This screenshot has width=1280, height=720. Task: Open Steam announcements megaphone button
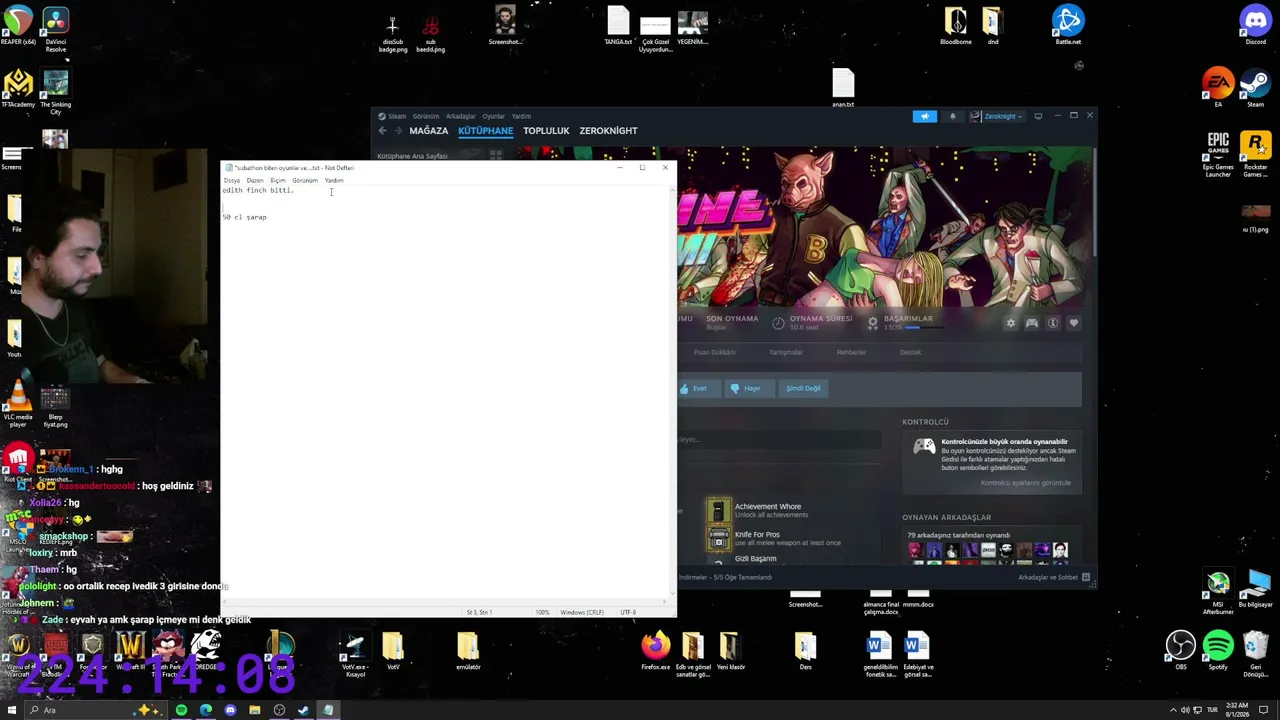pyautogui.click(x=925, y=116)
